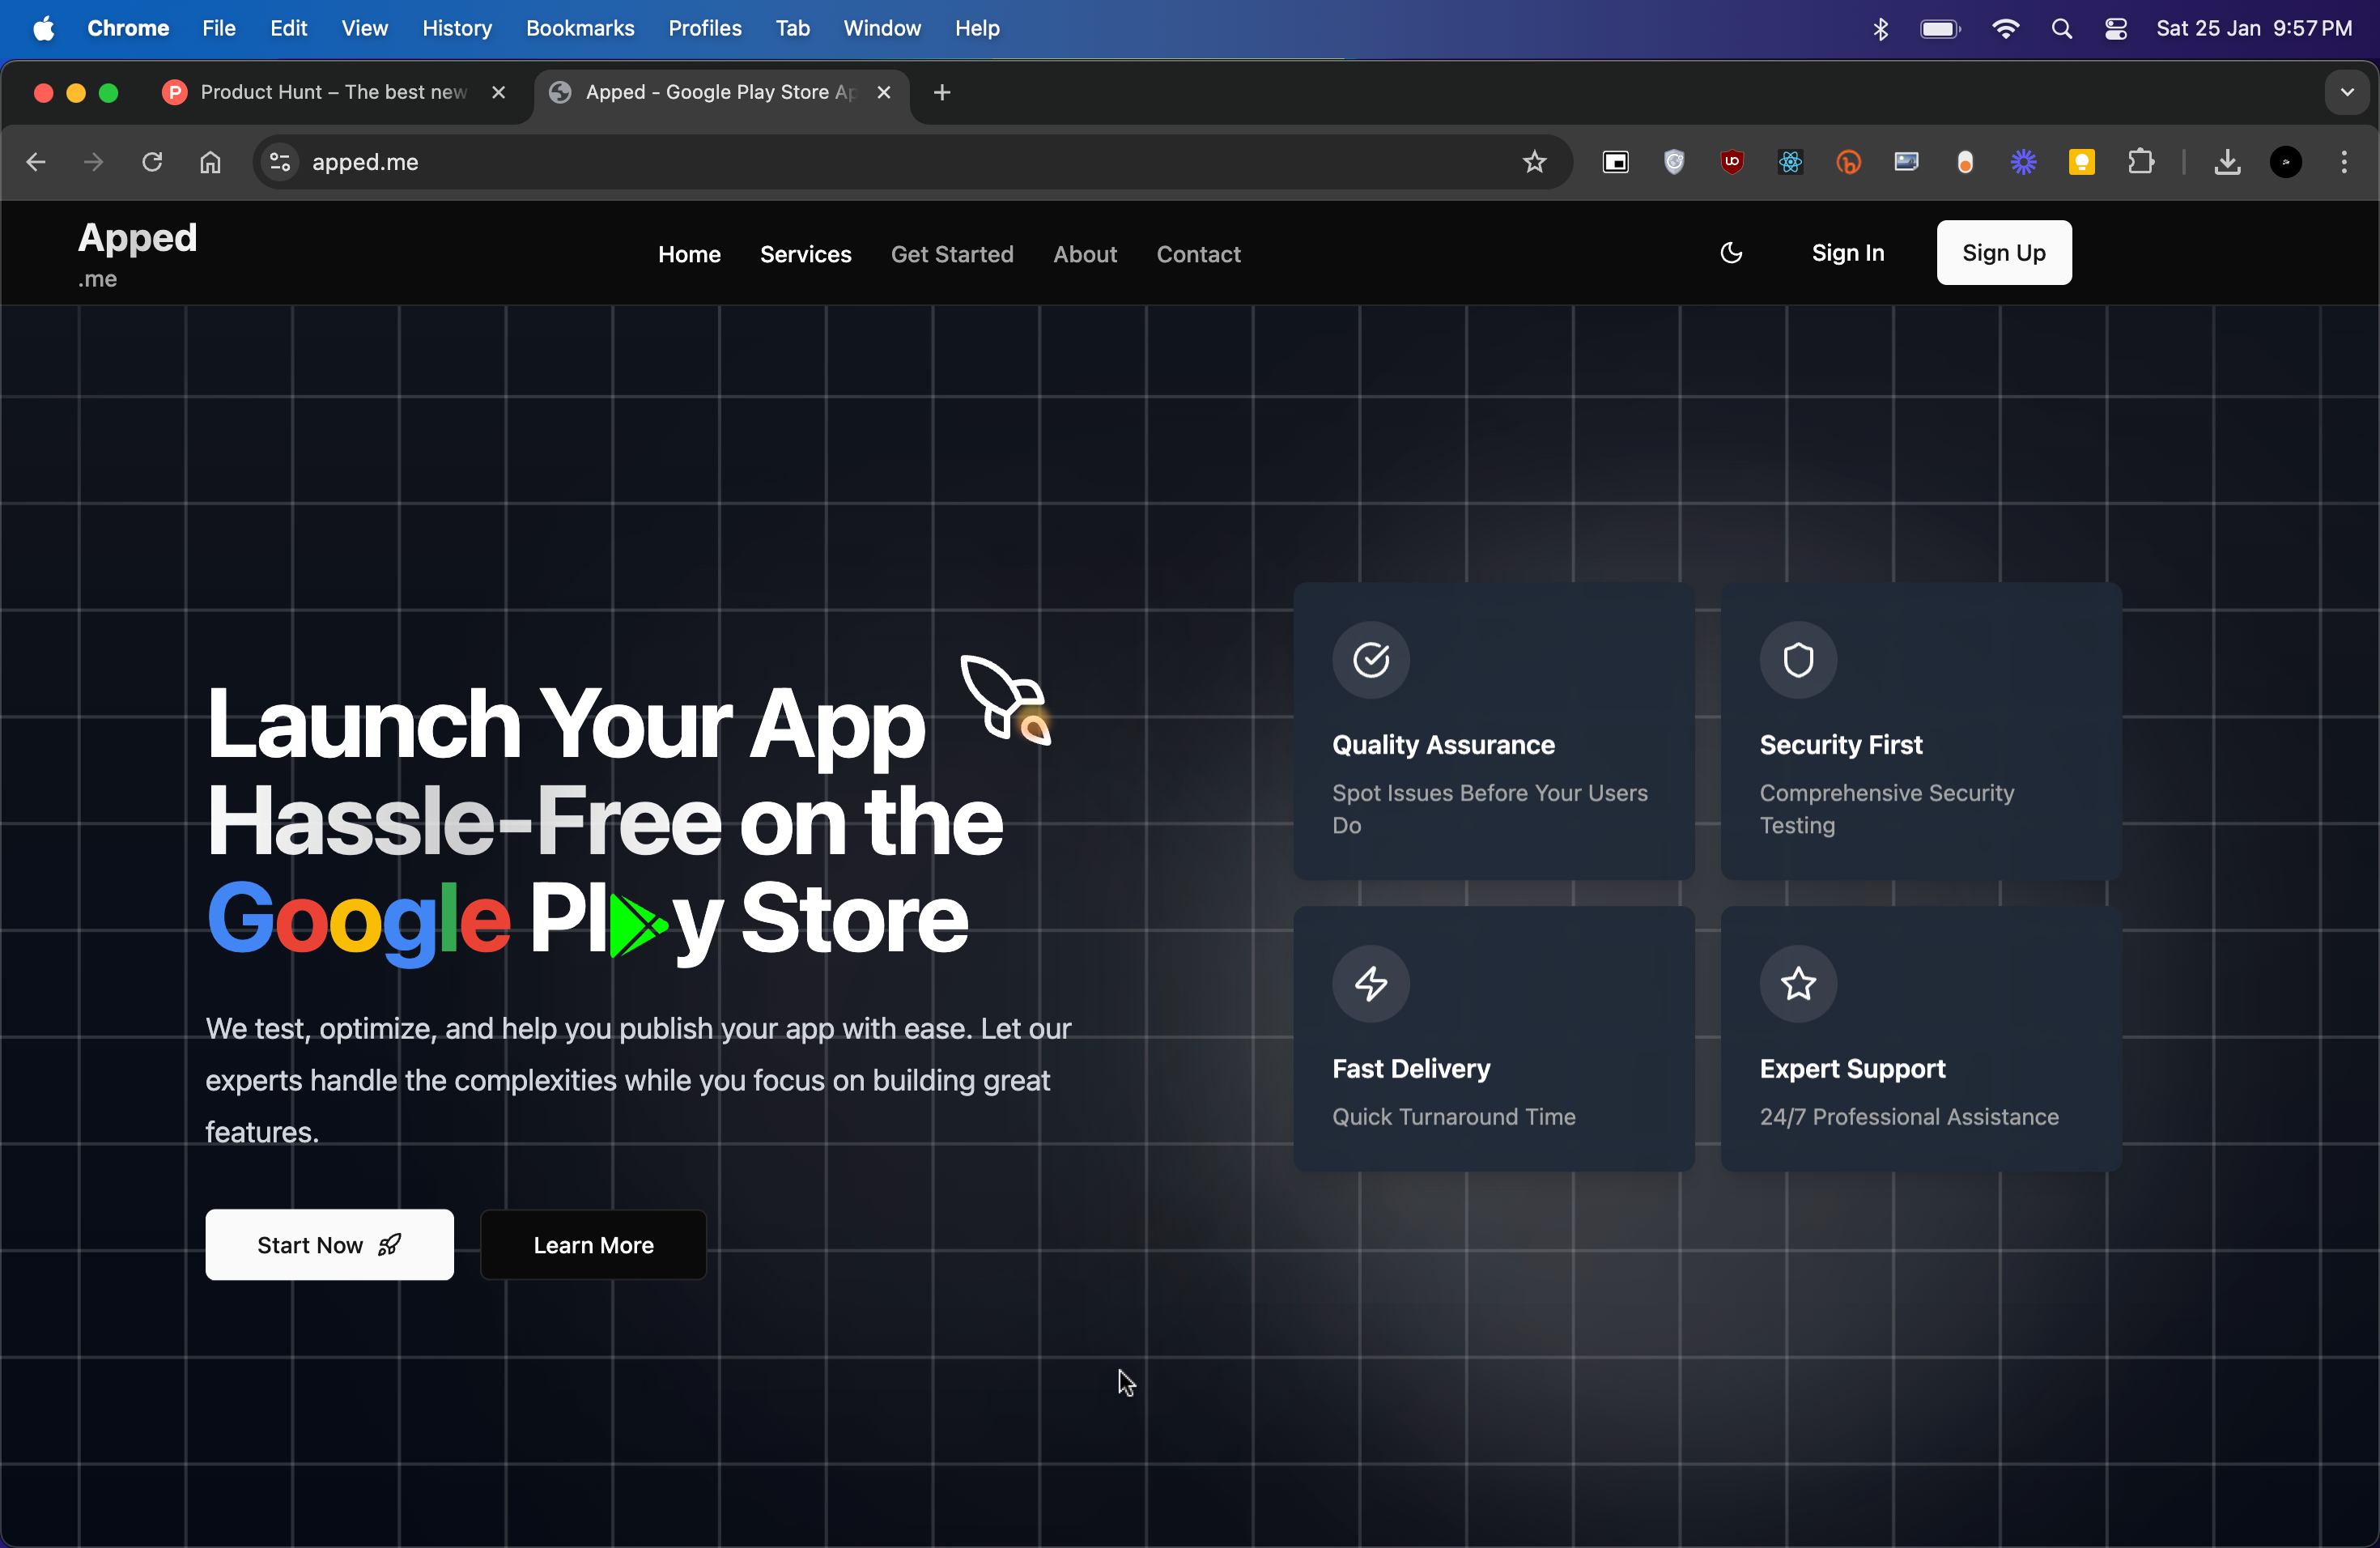This screenshot has height=1548, width=2380.
Task: Go to Home nav link
Action: tap(689, 254)
